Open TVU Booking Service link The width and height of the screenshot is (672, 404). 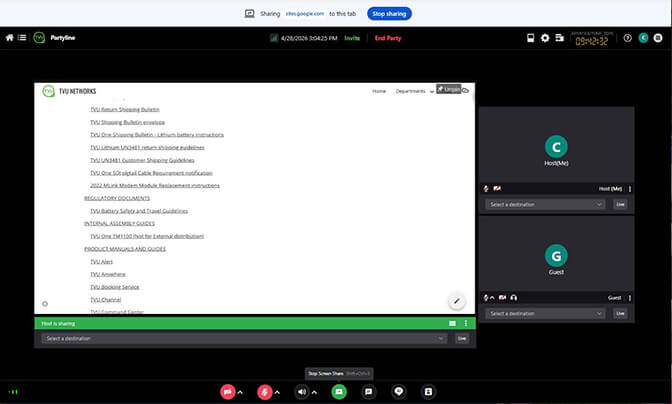tap(114, 287)
